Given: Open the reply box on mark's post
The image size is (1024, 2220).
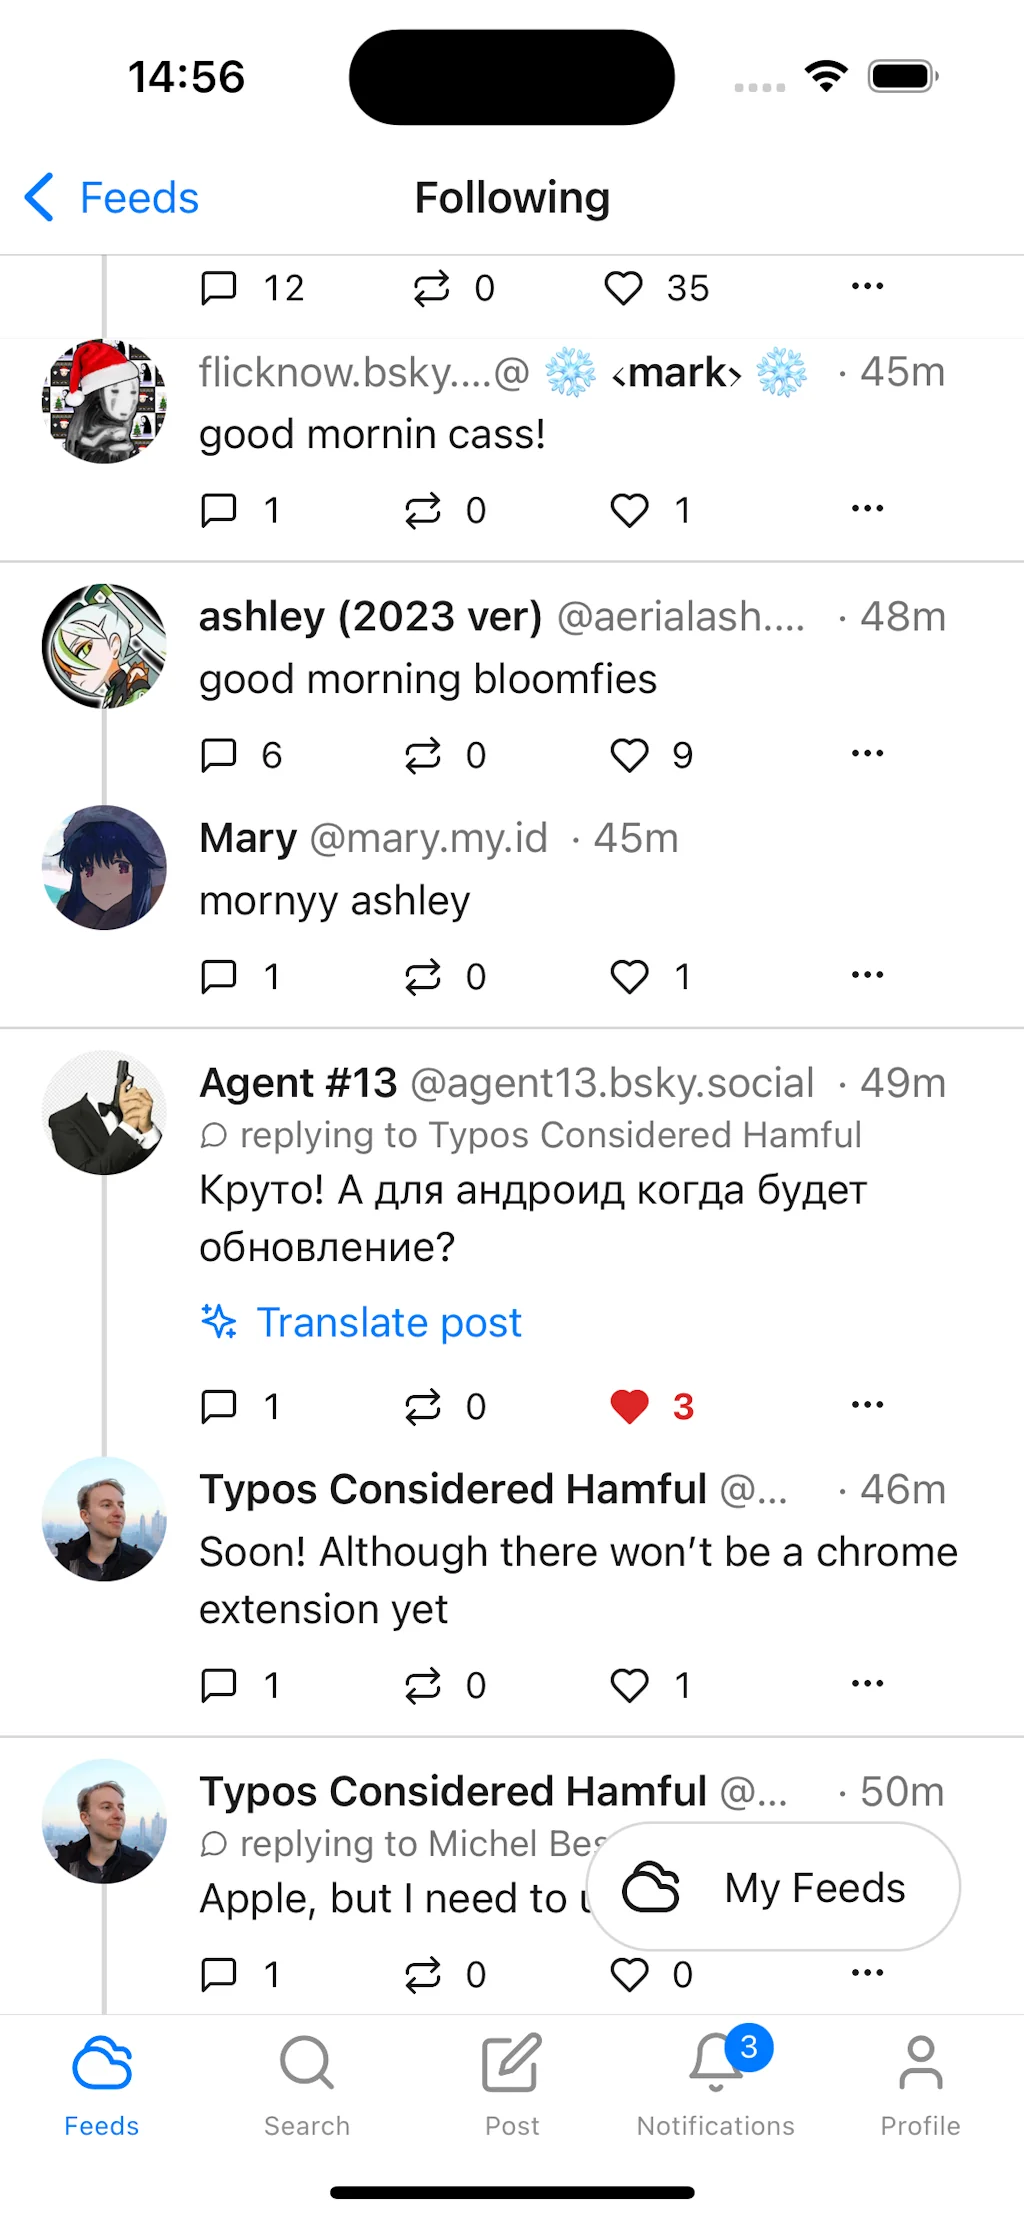Looking at the screenshot, I should [218, 510].
